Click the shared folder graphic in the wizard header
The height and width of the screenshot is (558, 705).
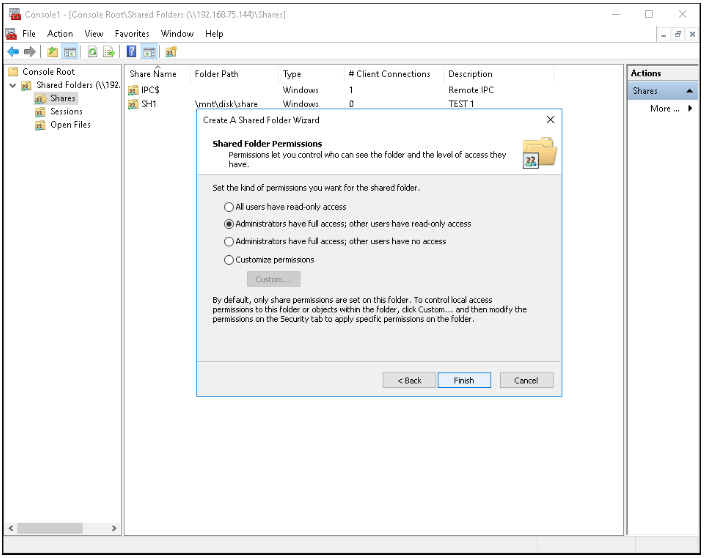pyautogui.click(x=539, y=153)
